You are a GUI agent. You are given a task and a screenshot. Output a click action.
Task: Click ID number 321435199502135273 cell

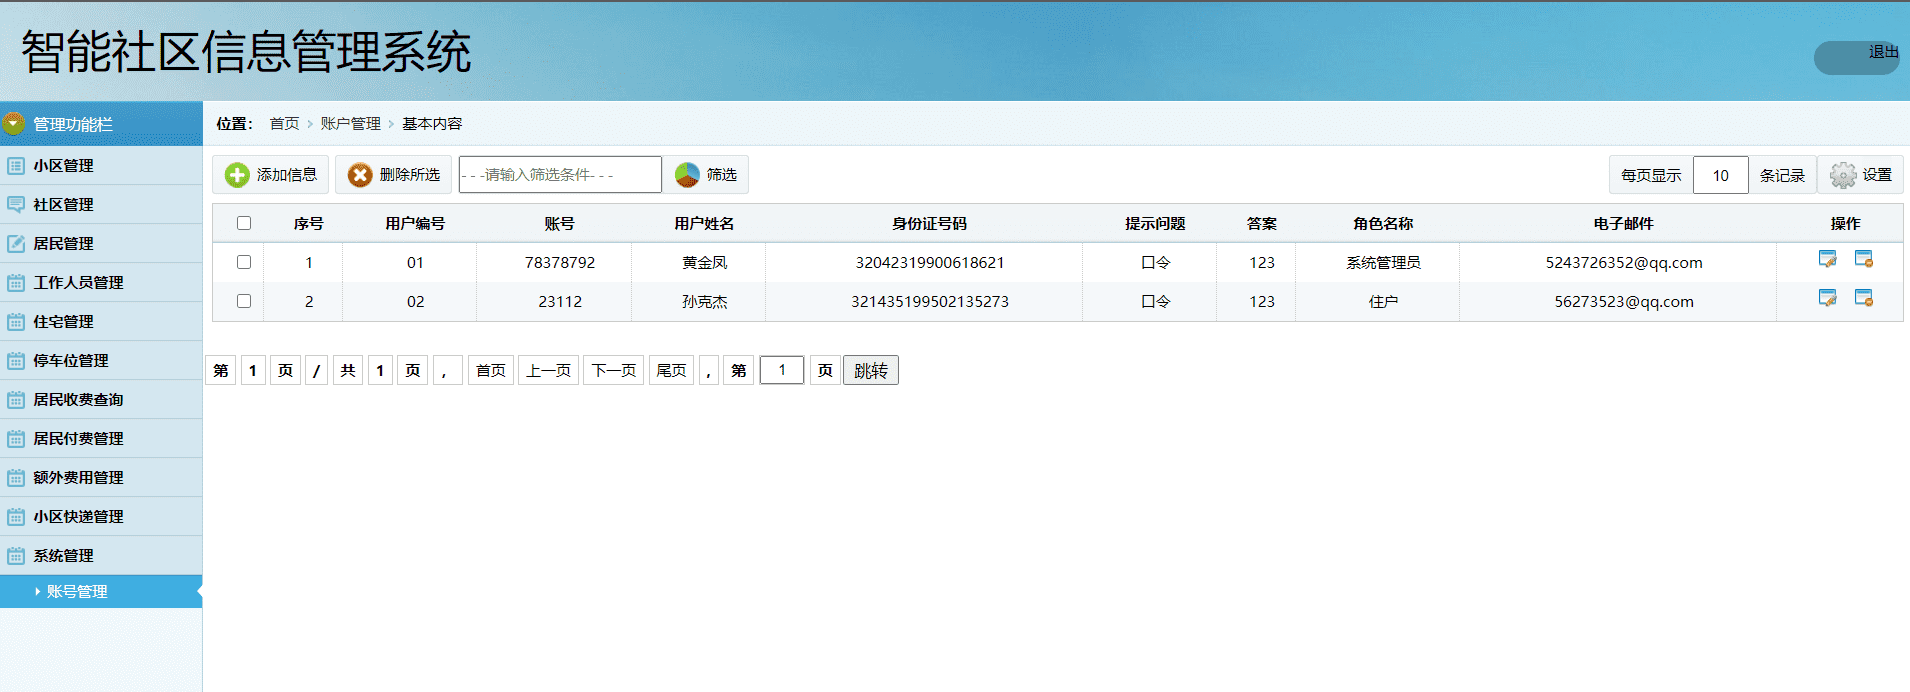coord(930,302)
